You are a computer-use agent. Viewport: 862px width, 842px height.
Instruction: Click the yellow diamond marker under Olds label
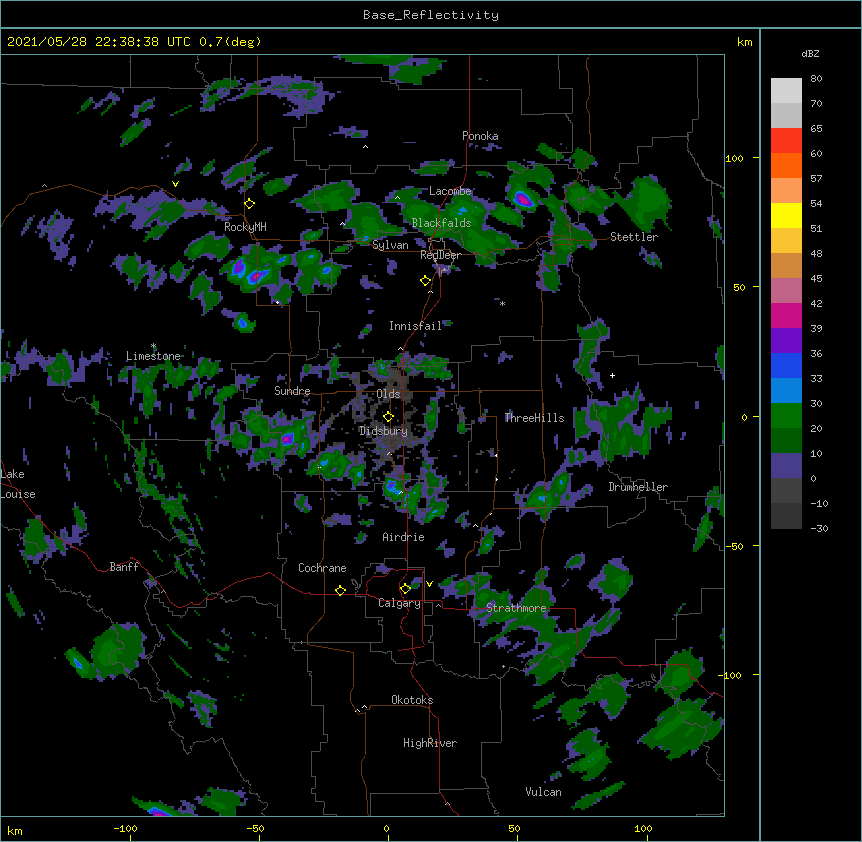tap(388, 416)
